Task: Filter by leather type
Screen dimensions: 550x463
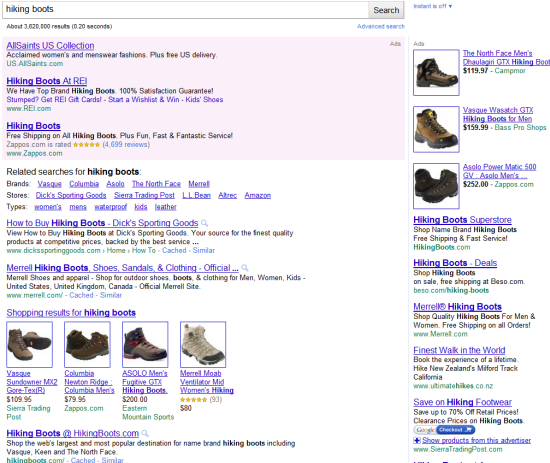Action: pyautogui.click(x=166, y=207)
